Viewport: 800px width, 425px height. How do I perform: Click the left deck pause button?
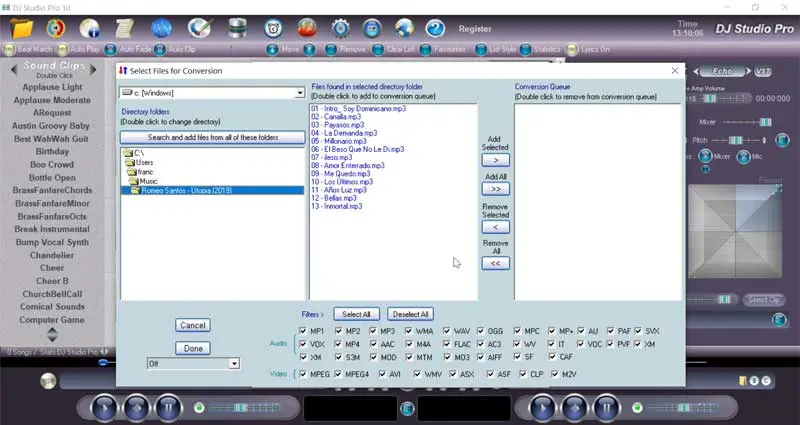pos(169,408)
